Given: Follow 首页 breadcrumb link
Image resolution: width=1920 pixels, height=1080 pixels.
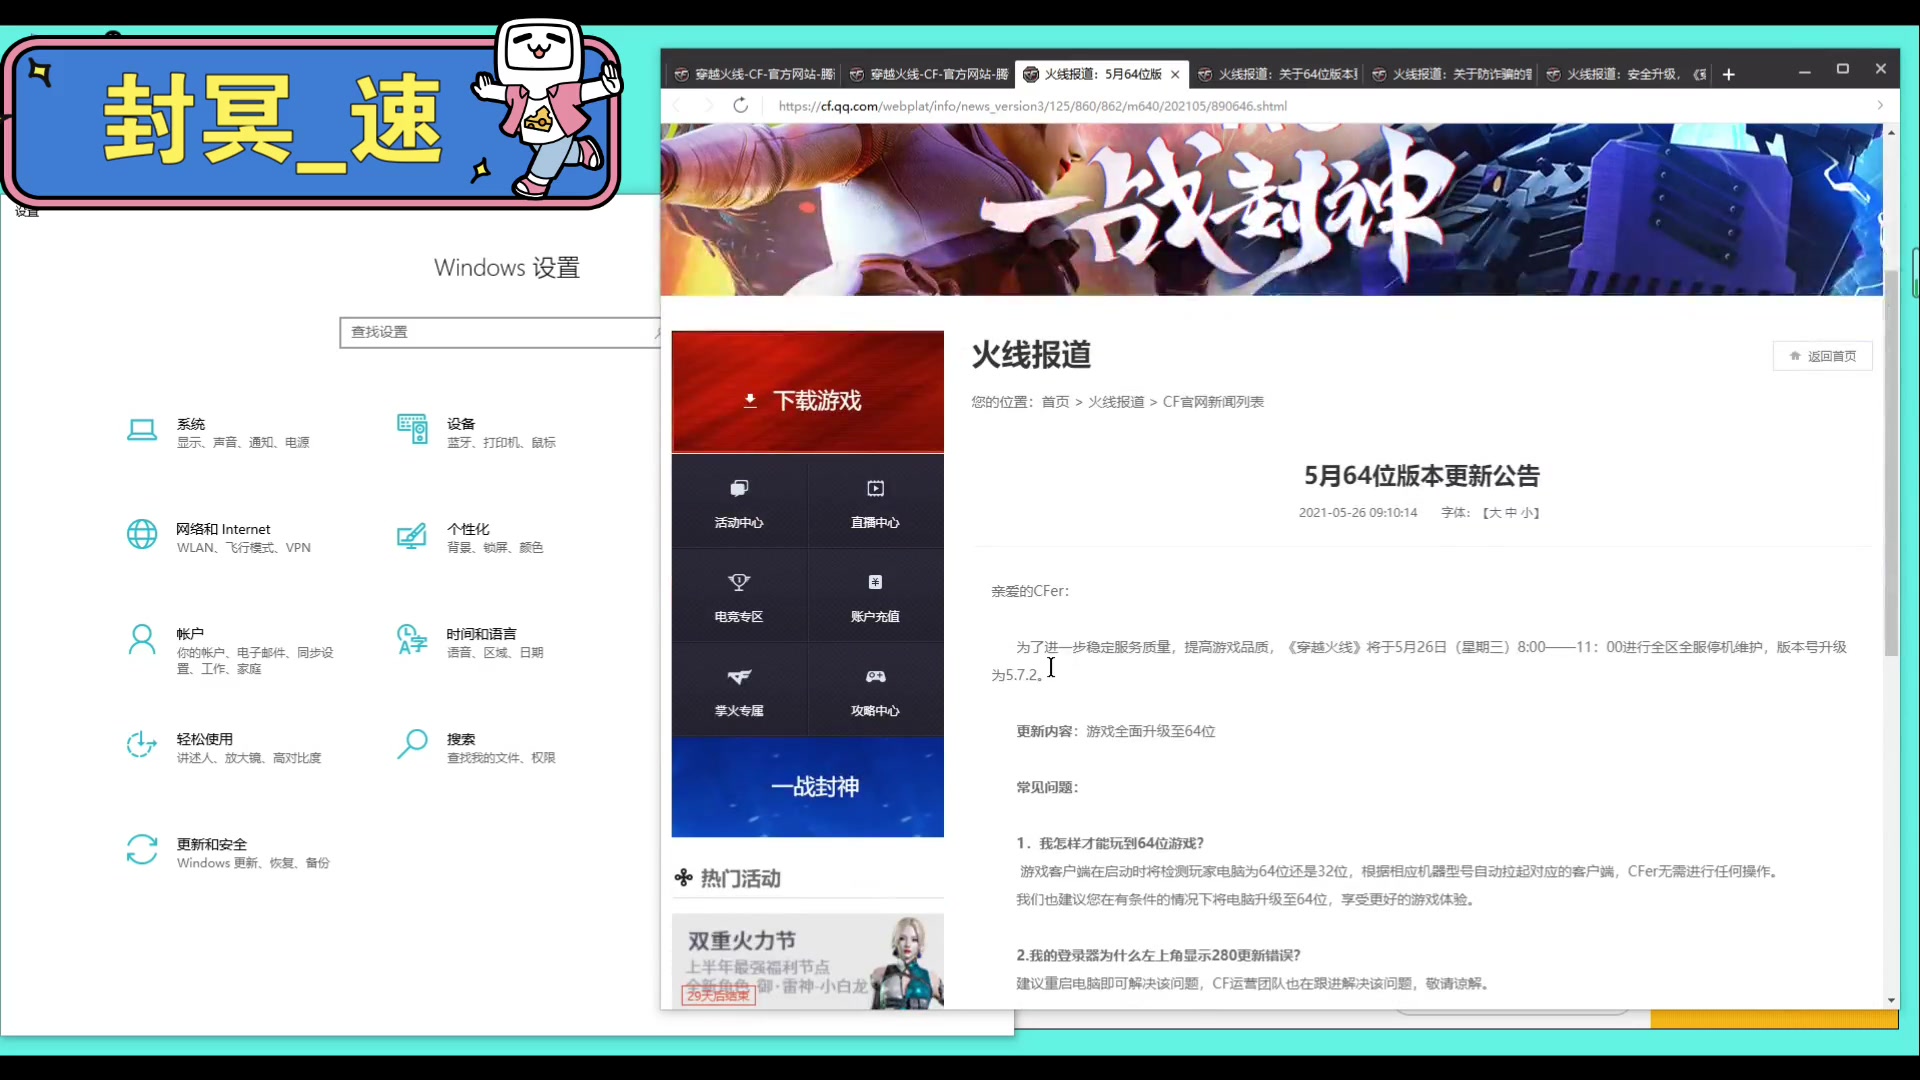Looking at the screenshot, I should pyautogui.click(x=1055, y=402).
